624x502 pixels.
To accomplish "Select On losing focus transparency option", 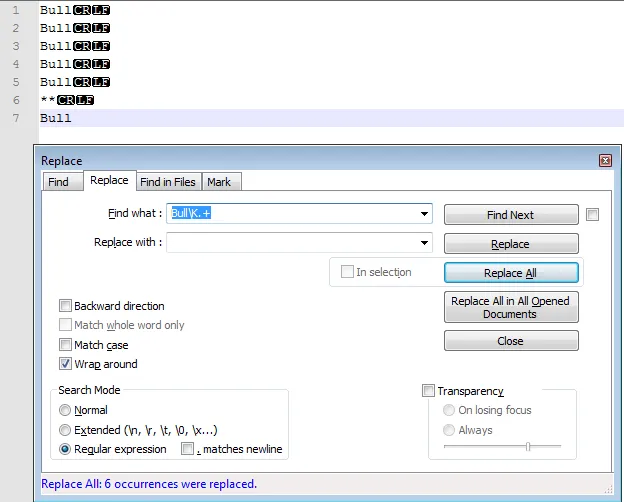I will click(448, 410).
